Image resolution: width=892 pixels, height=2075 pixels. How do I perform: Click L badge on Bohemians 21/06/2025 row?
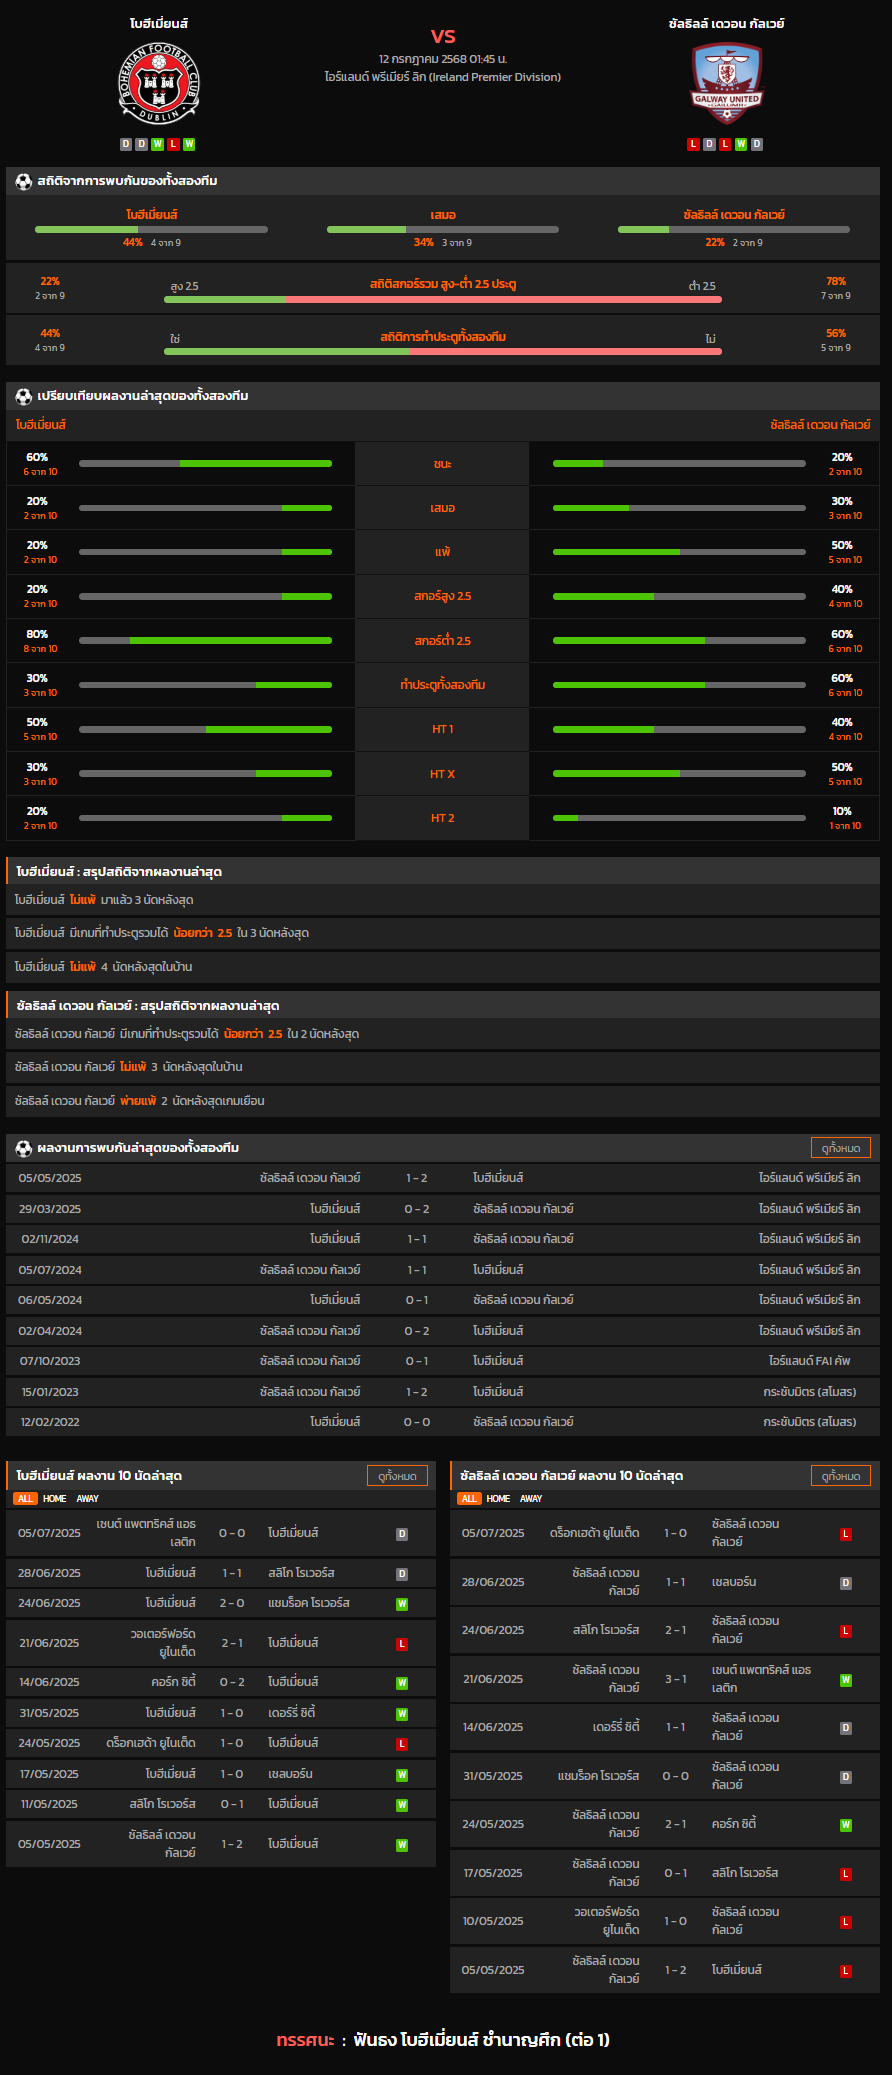point(402,1644)
